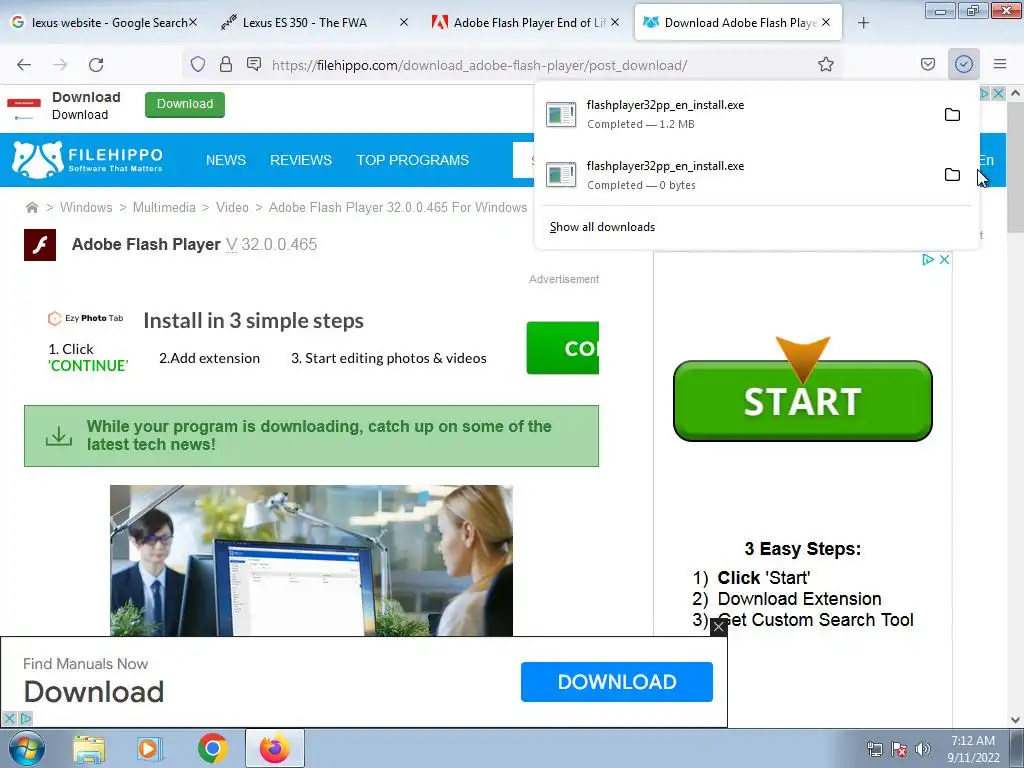
Task: Click the green 'While your program is downloading' banner
Action: (312, 436)
